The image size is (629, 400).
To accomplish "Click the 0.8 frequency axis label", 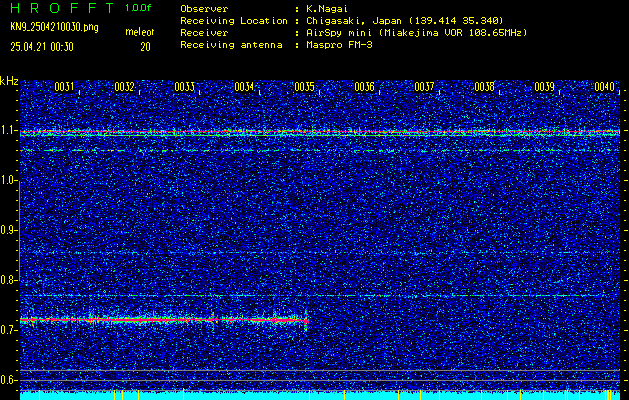I will pyautogui.click(x=8, y=280).
